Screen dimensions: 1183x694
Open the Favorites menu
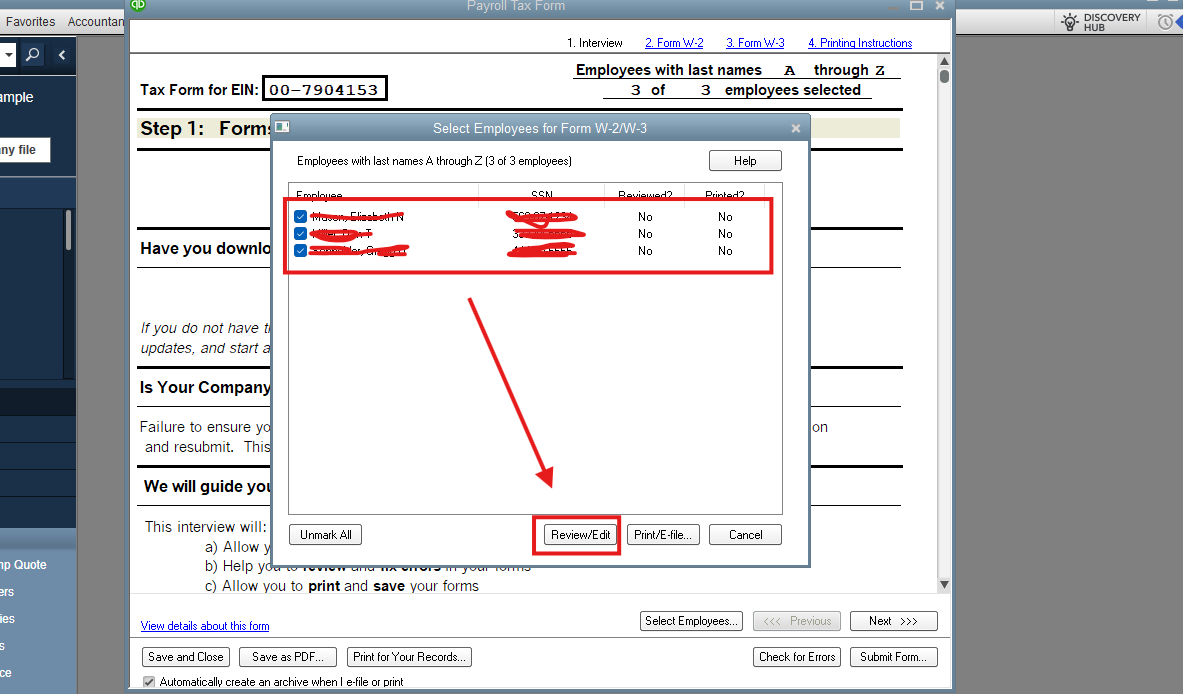(30, 22)
